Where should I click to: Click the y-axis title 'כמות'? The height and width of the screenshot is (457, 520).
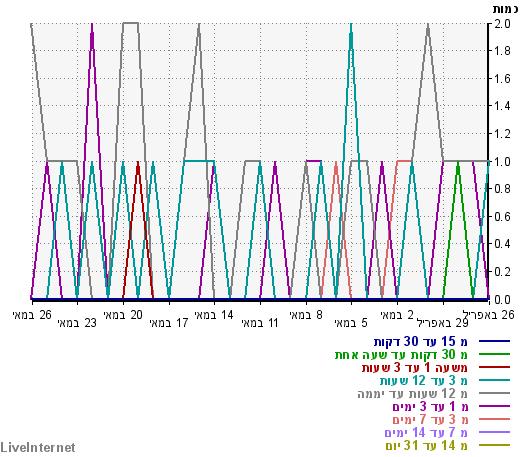click(x=505, y=9)
